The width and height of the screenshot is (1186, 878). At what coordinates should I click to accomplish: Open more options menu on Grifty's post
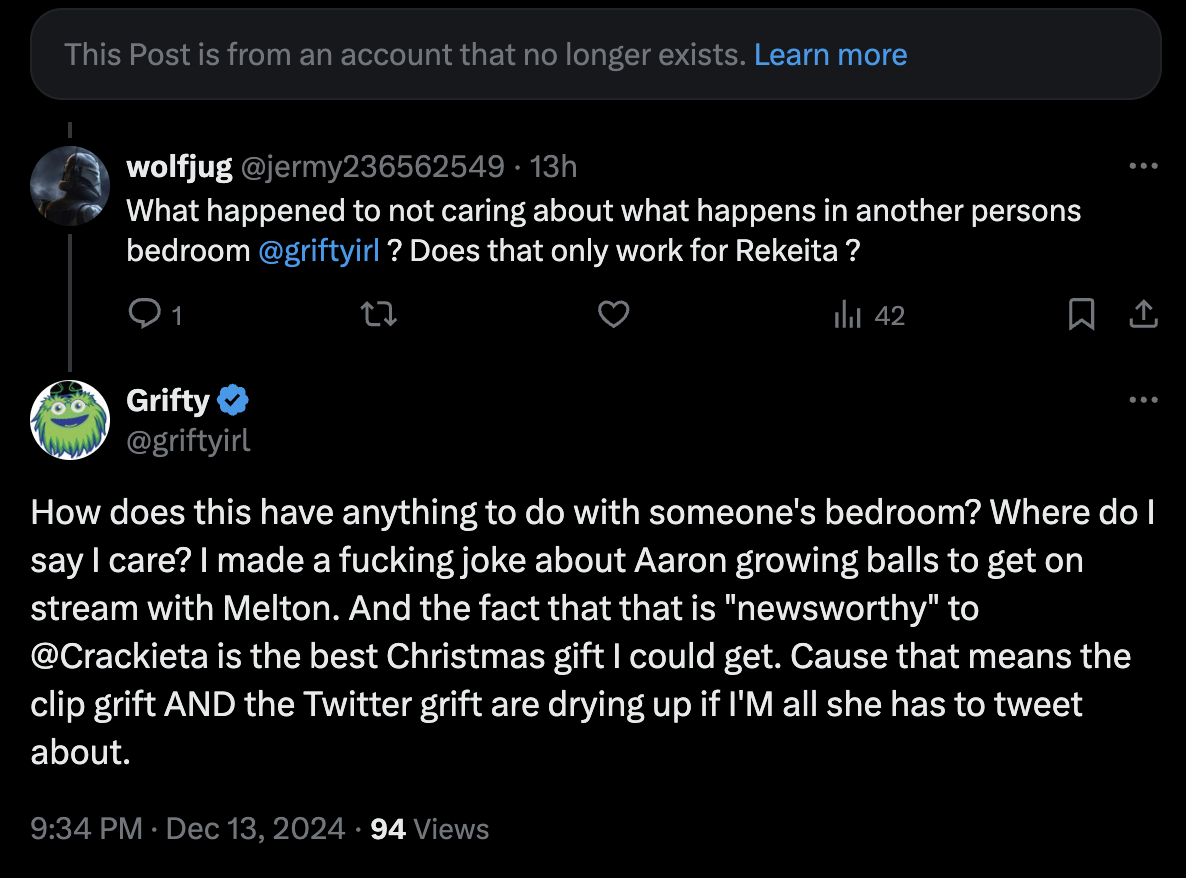coord(1143,399)
